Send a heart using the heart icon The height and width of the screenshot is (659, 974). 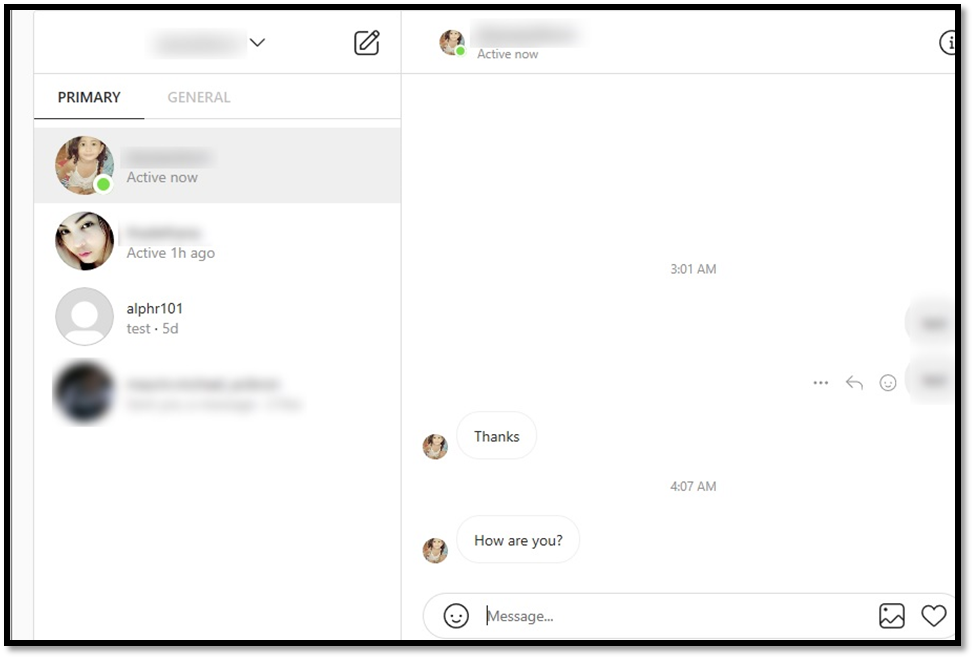(933, 616)
